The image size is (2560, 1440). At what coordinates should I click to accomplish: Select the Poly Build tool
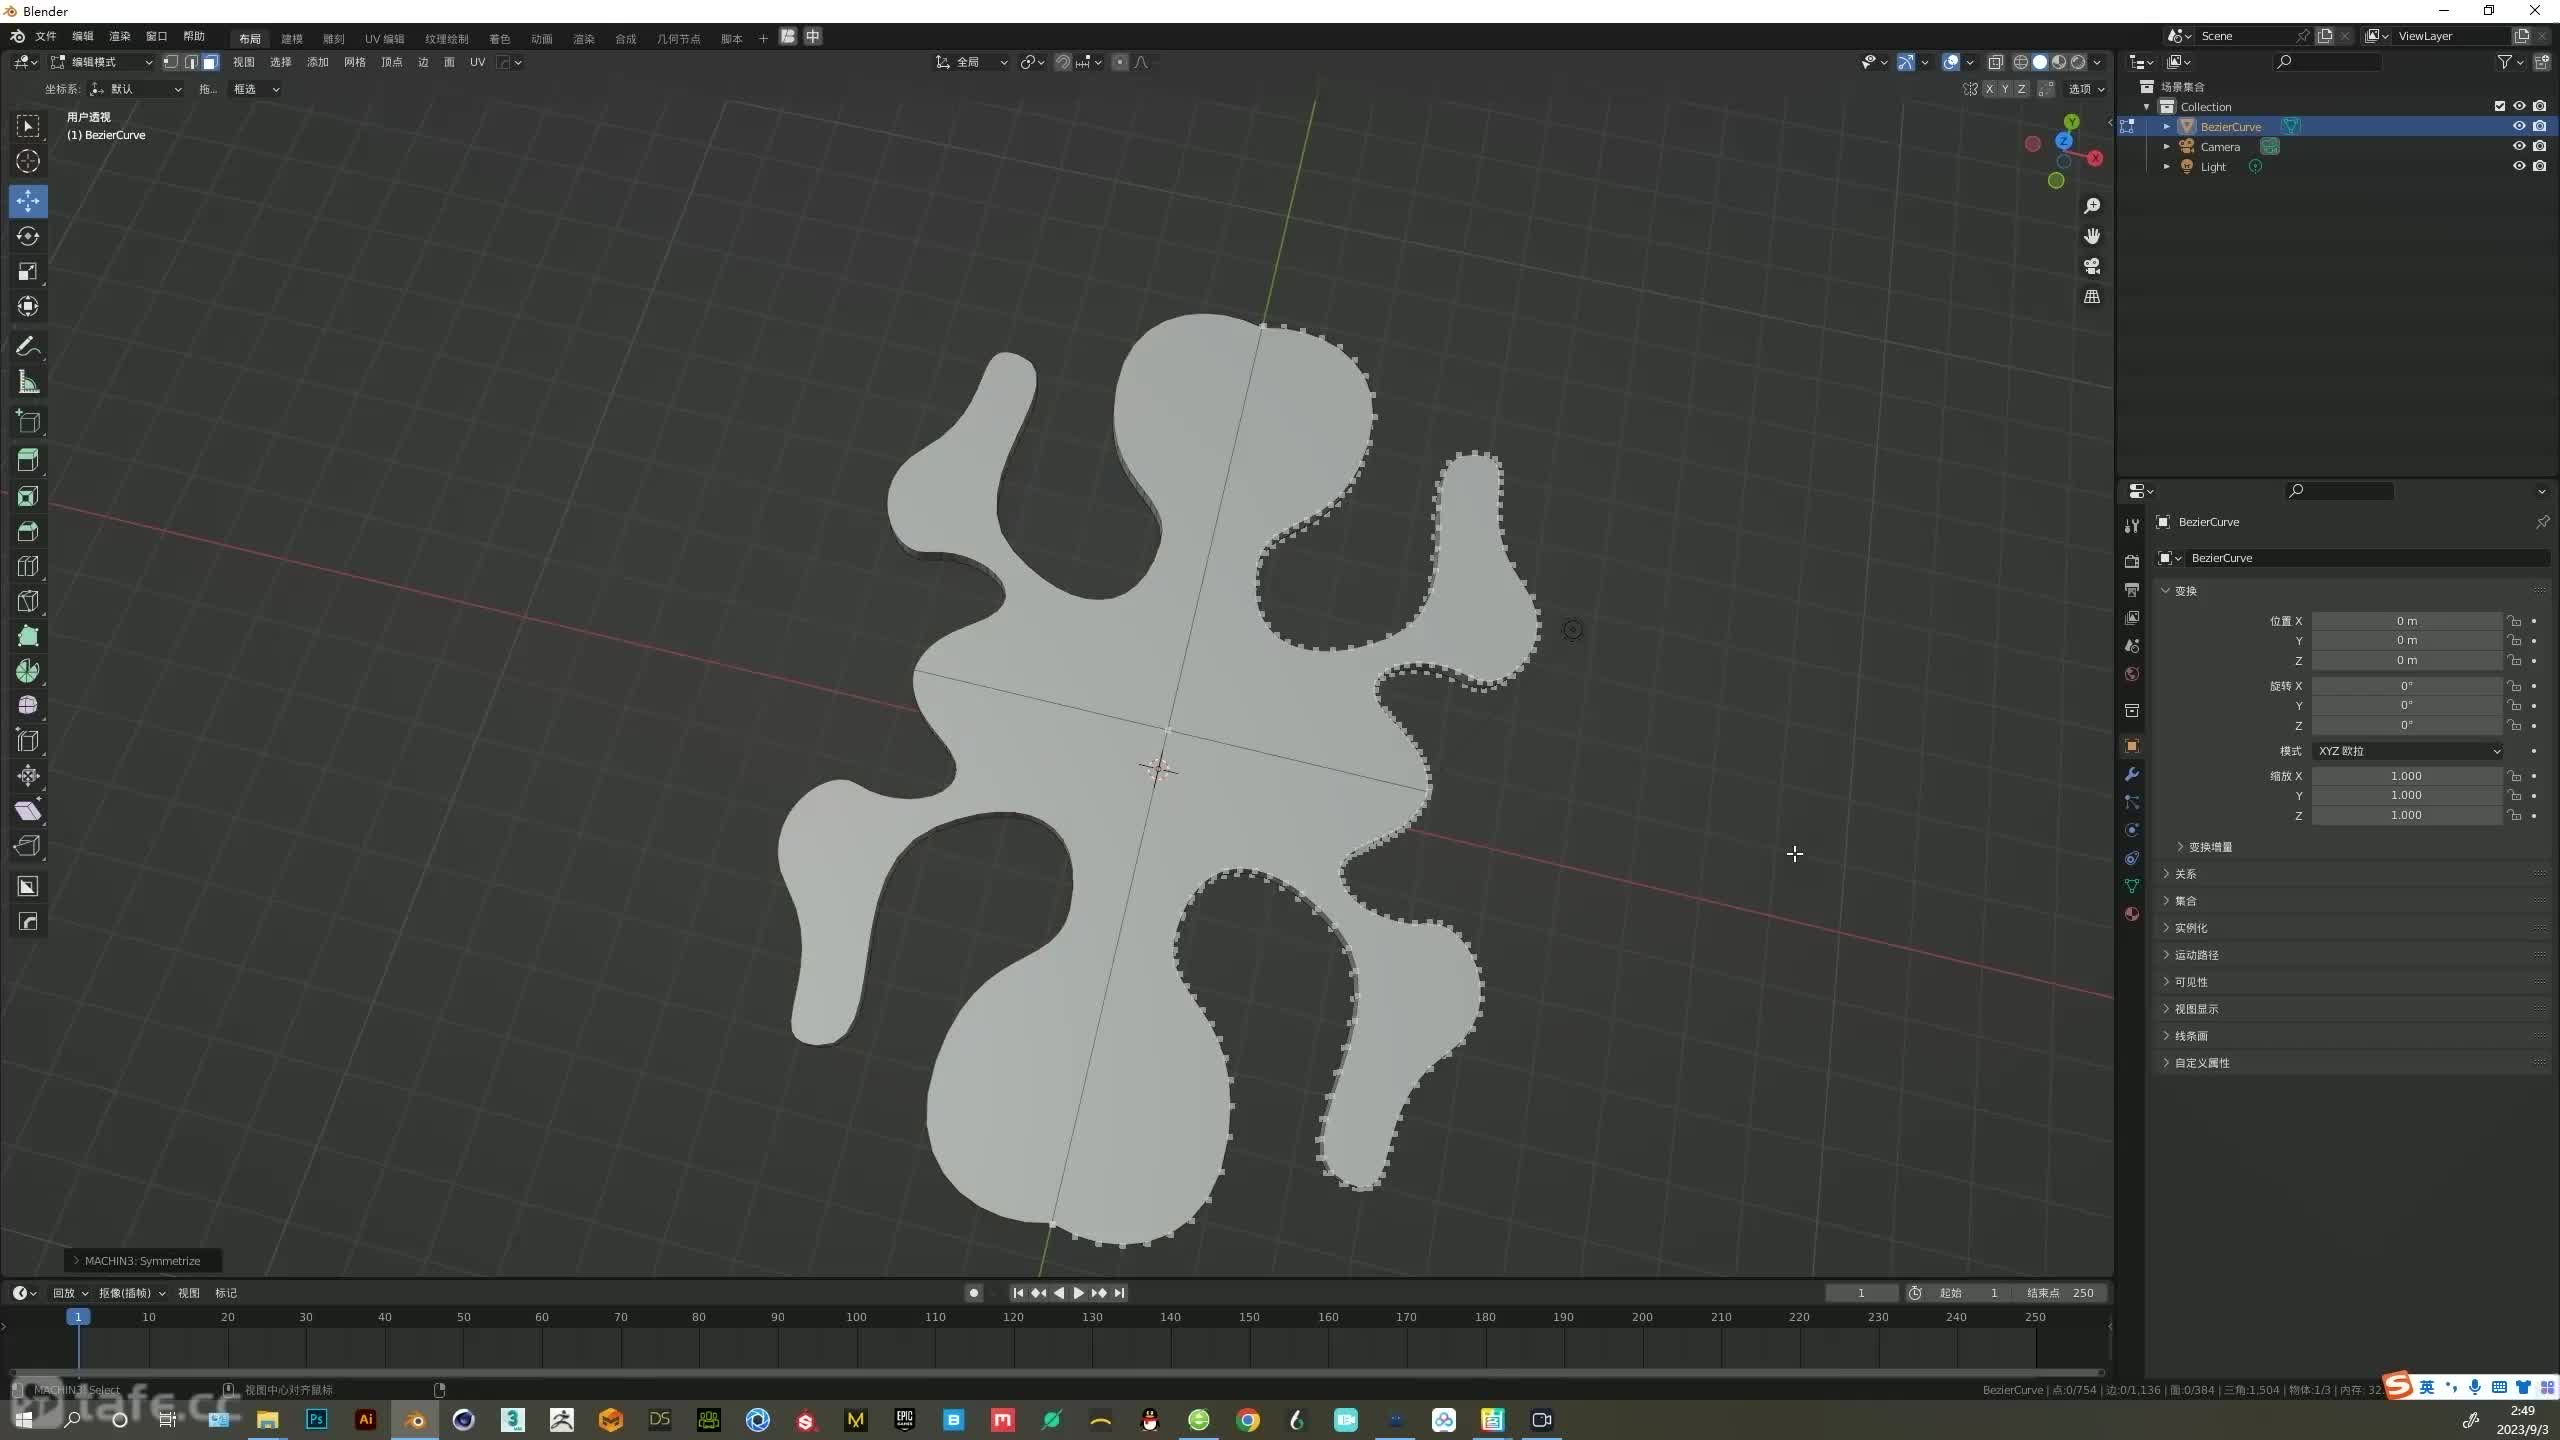coord(28,636)
